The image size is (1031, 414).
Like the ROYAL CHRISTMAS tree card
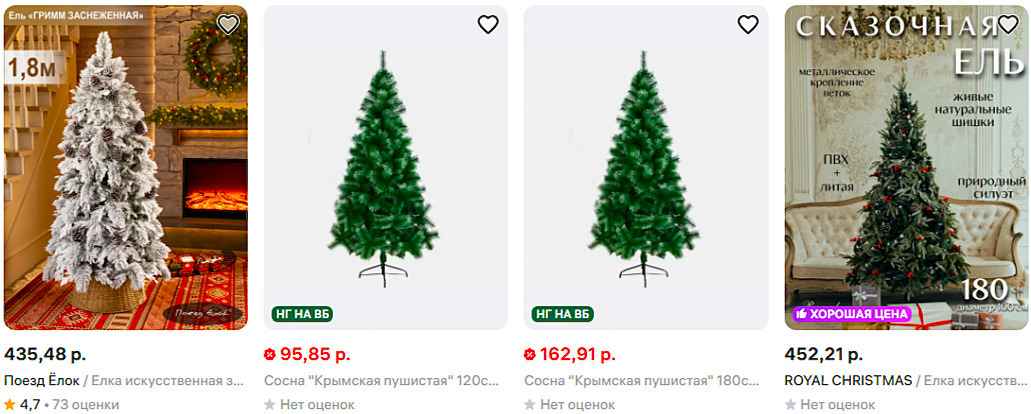click(x=1007, y=24)
